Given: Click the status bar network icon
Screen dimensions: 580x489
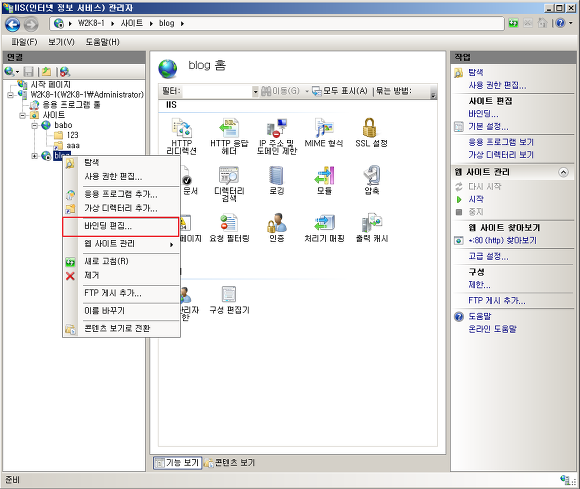Looking at the screenshot, I should [565, 480].
